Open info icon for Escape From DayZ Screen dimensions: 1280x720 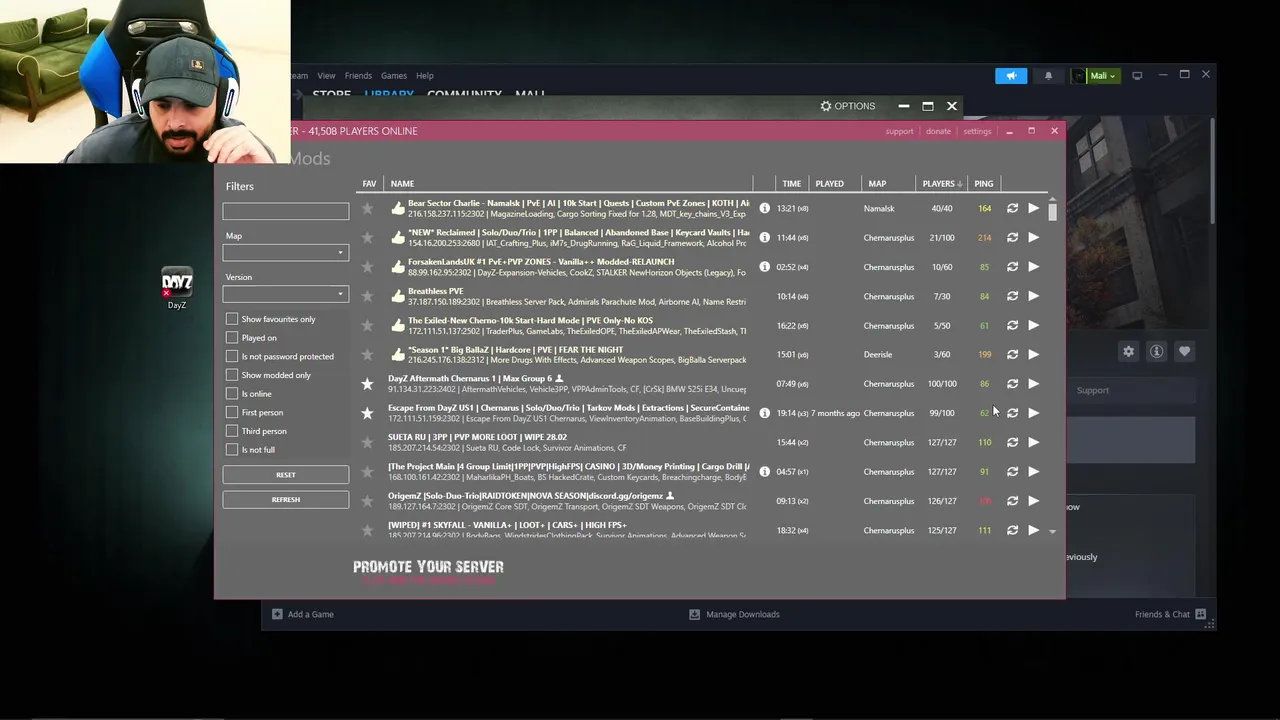(765, 413)
